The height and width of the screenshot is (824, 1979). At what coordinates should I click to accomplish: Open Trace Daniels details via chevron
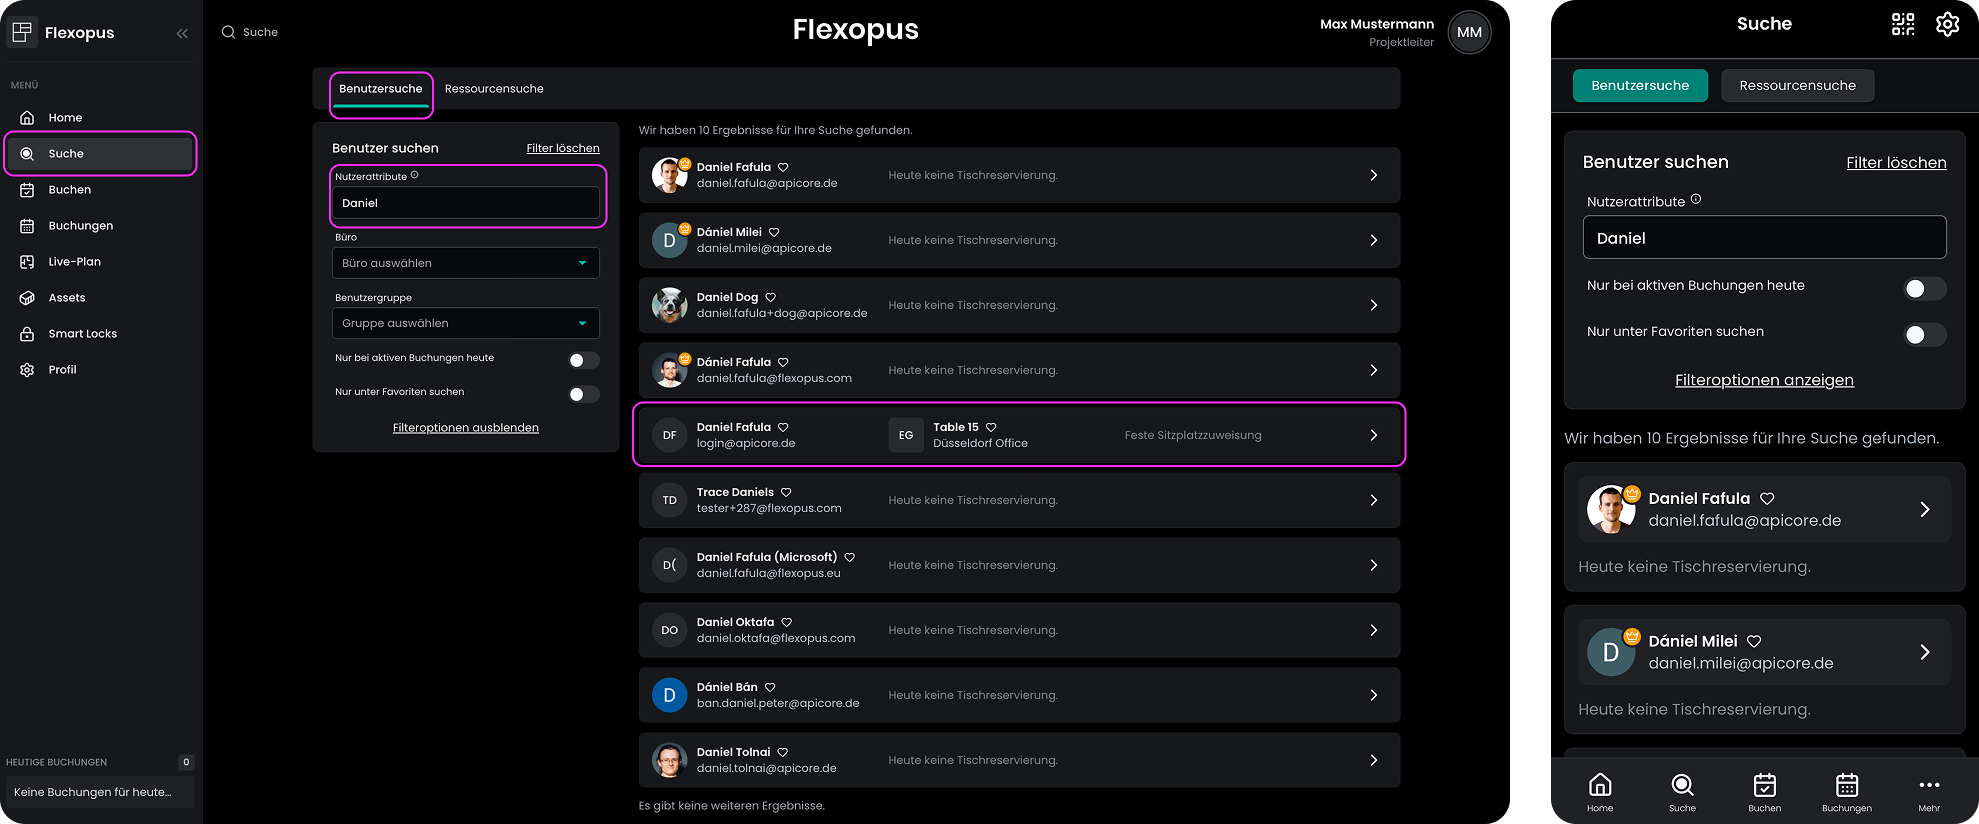1373,500
